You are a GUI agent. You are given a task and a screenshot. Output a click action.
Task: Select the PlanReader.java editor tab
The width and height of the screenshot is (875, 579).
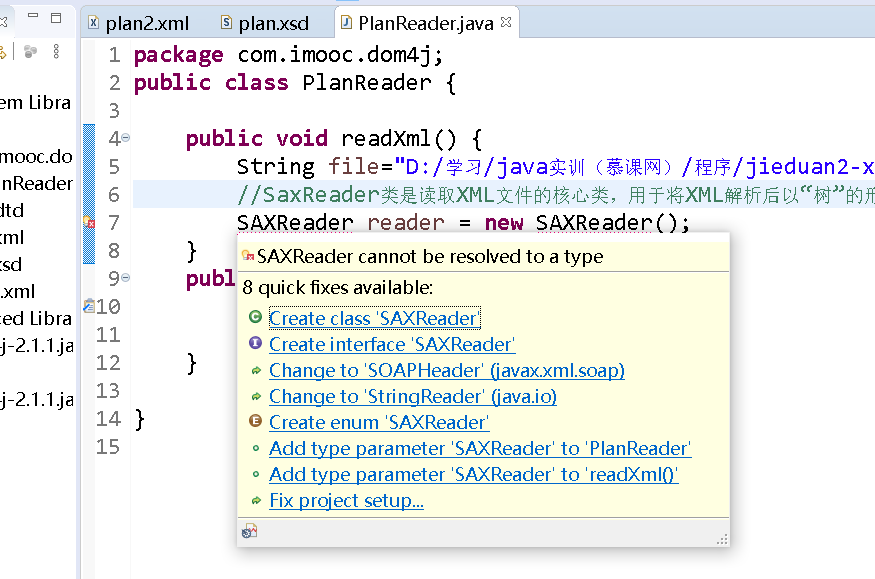(424, 23)
